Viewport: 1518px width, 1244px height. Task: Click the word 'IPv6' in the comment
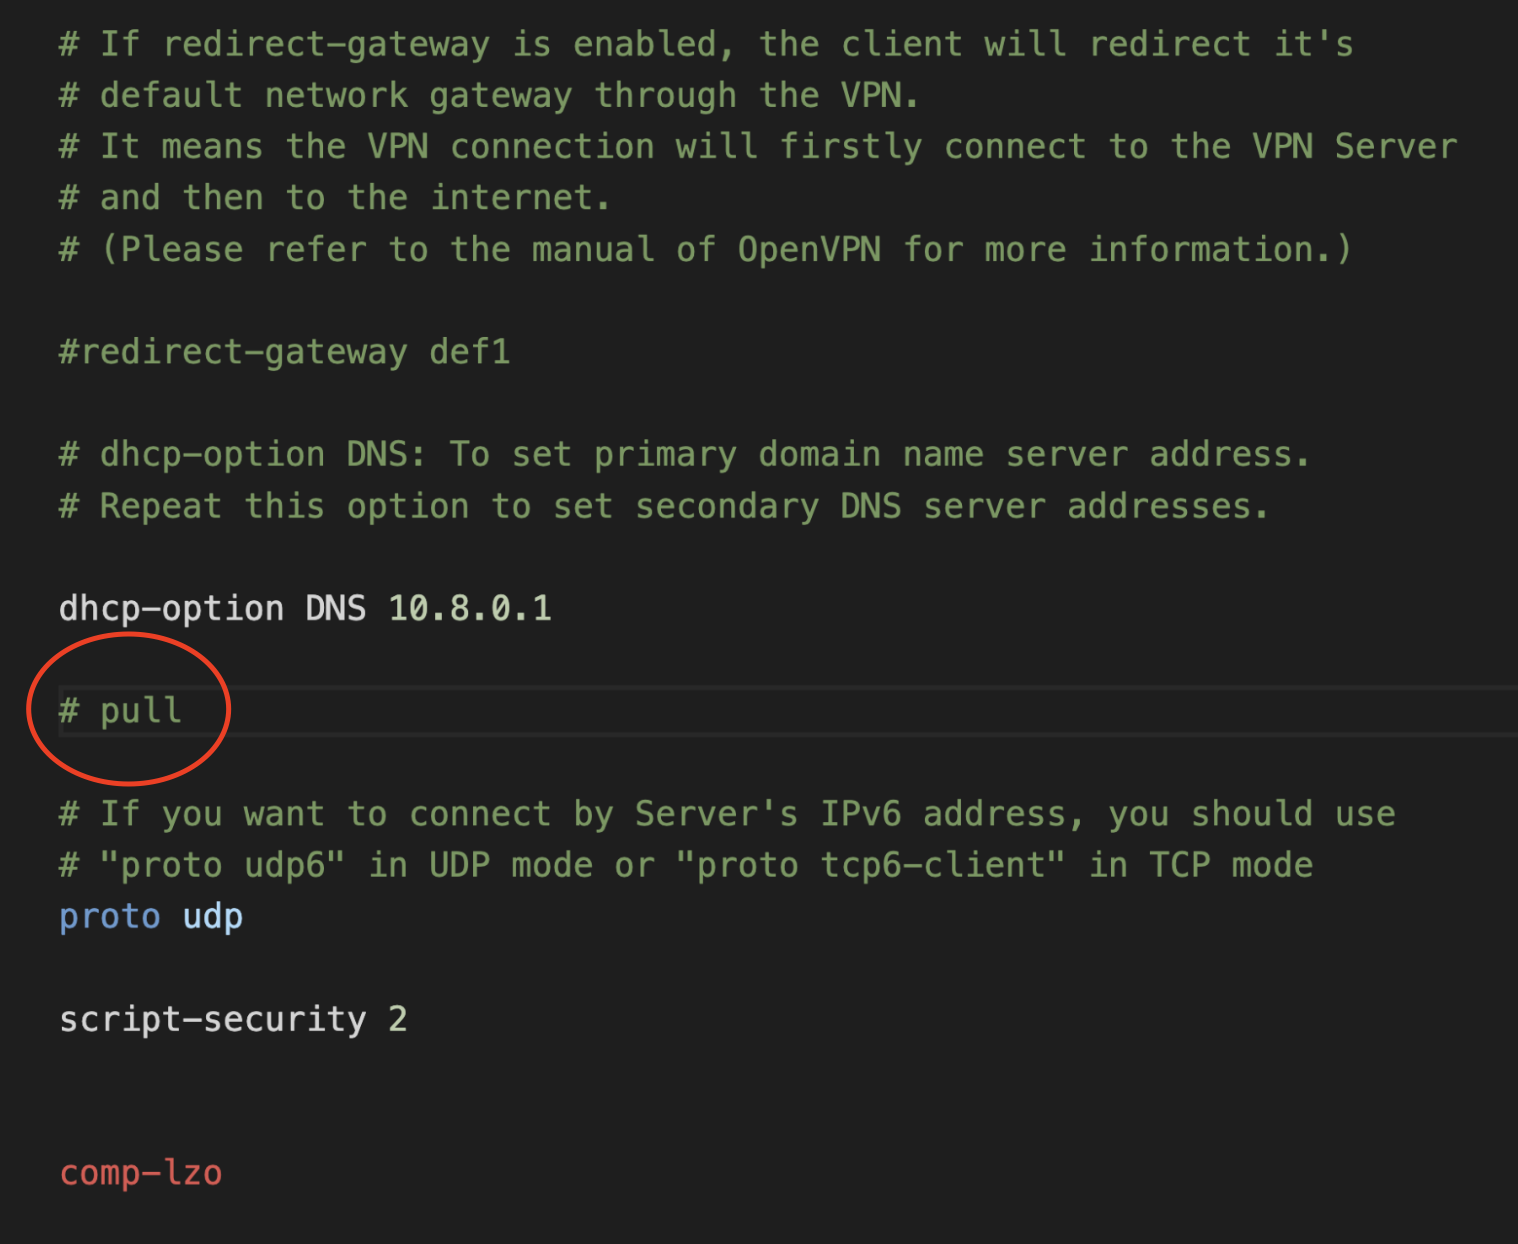860,814
